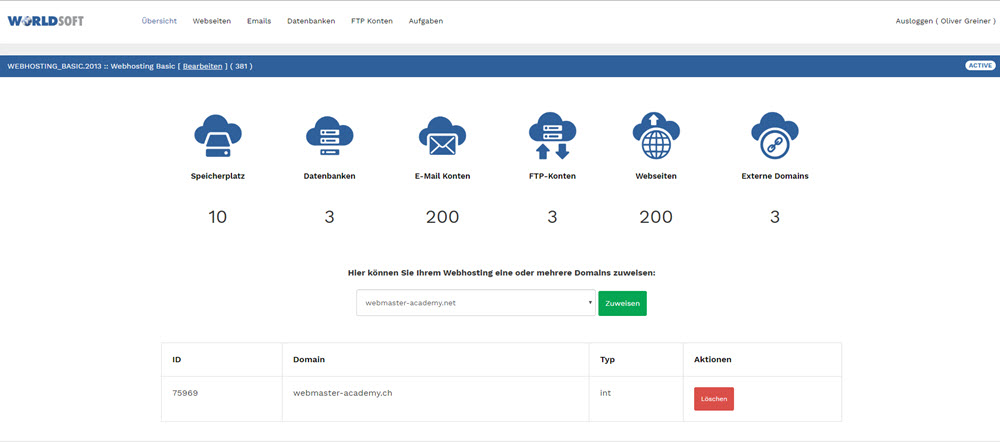Open the domain selection dropdown
This screenshot has width=1000, height=442.
[x=476, y=303]
